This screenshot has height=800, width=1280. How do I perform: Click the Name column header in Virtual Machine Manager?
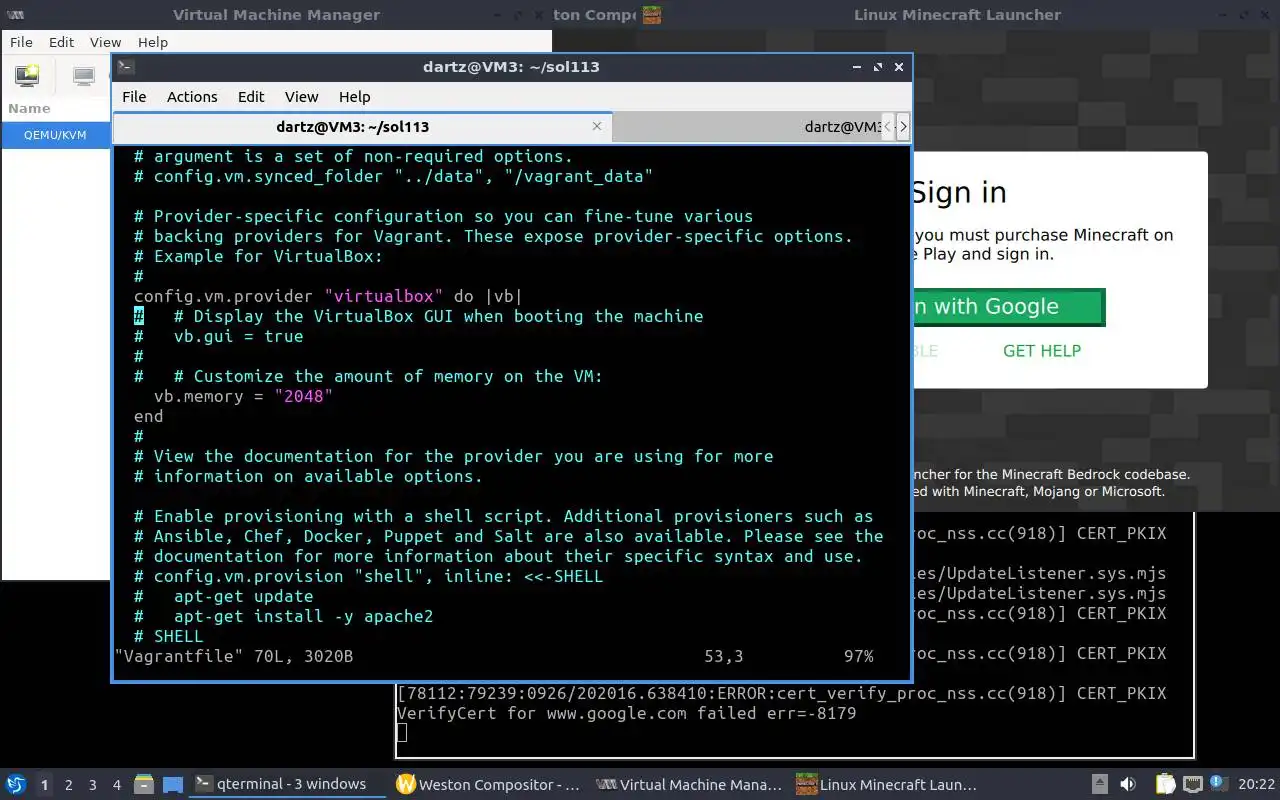tap(29, 108)
